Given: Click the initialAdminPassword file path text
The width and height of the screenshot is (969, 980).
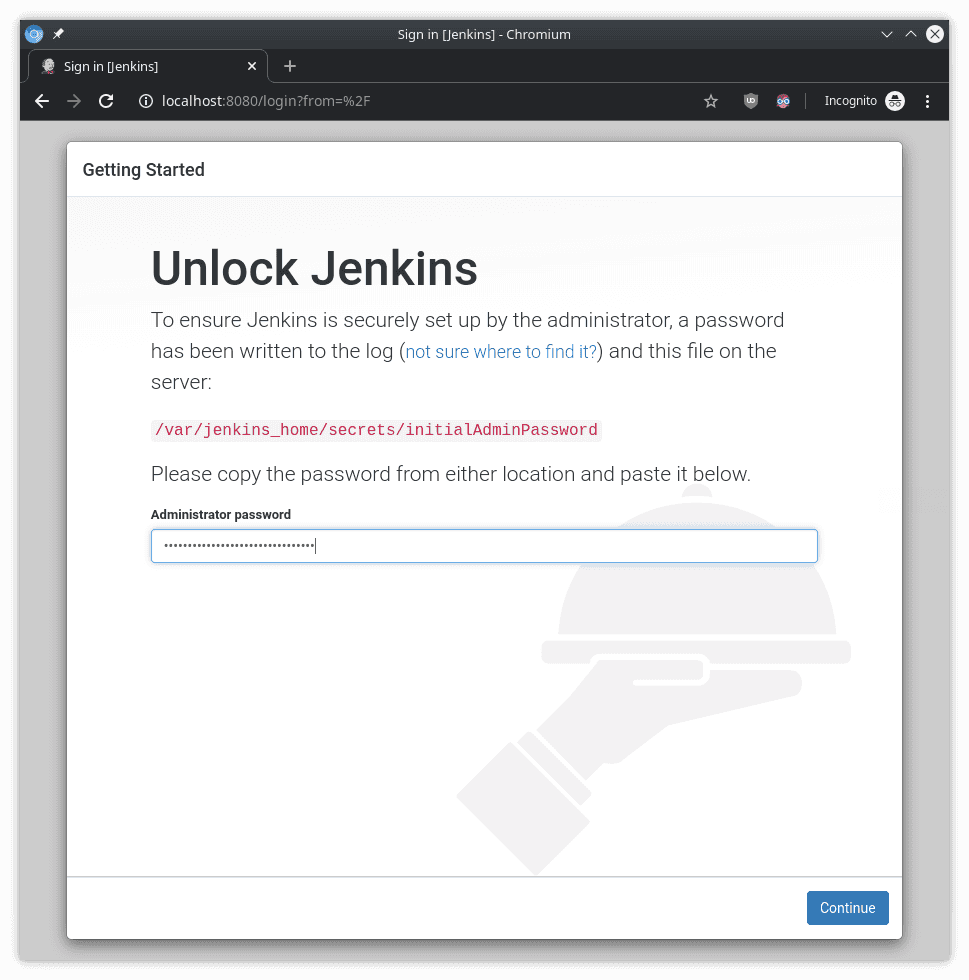Looking at the screenshot, I should click(376, 430).
